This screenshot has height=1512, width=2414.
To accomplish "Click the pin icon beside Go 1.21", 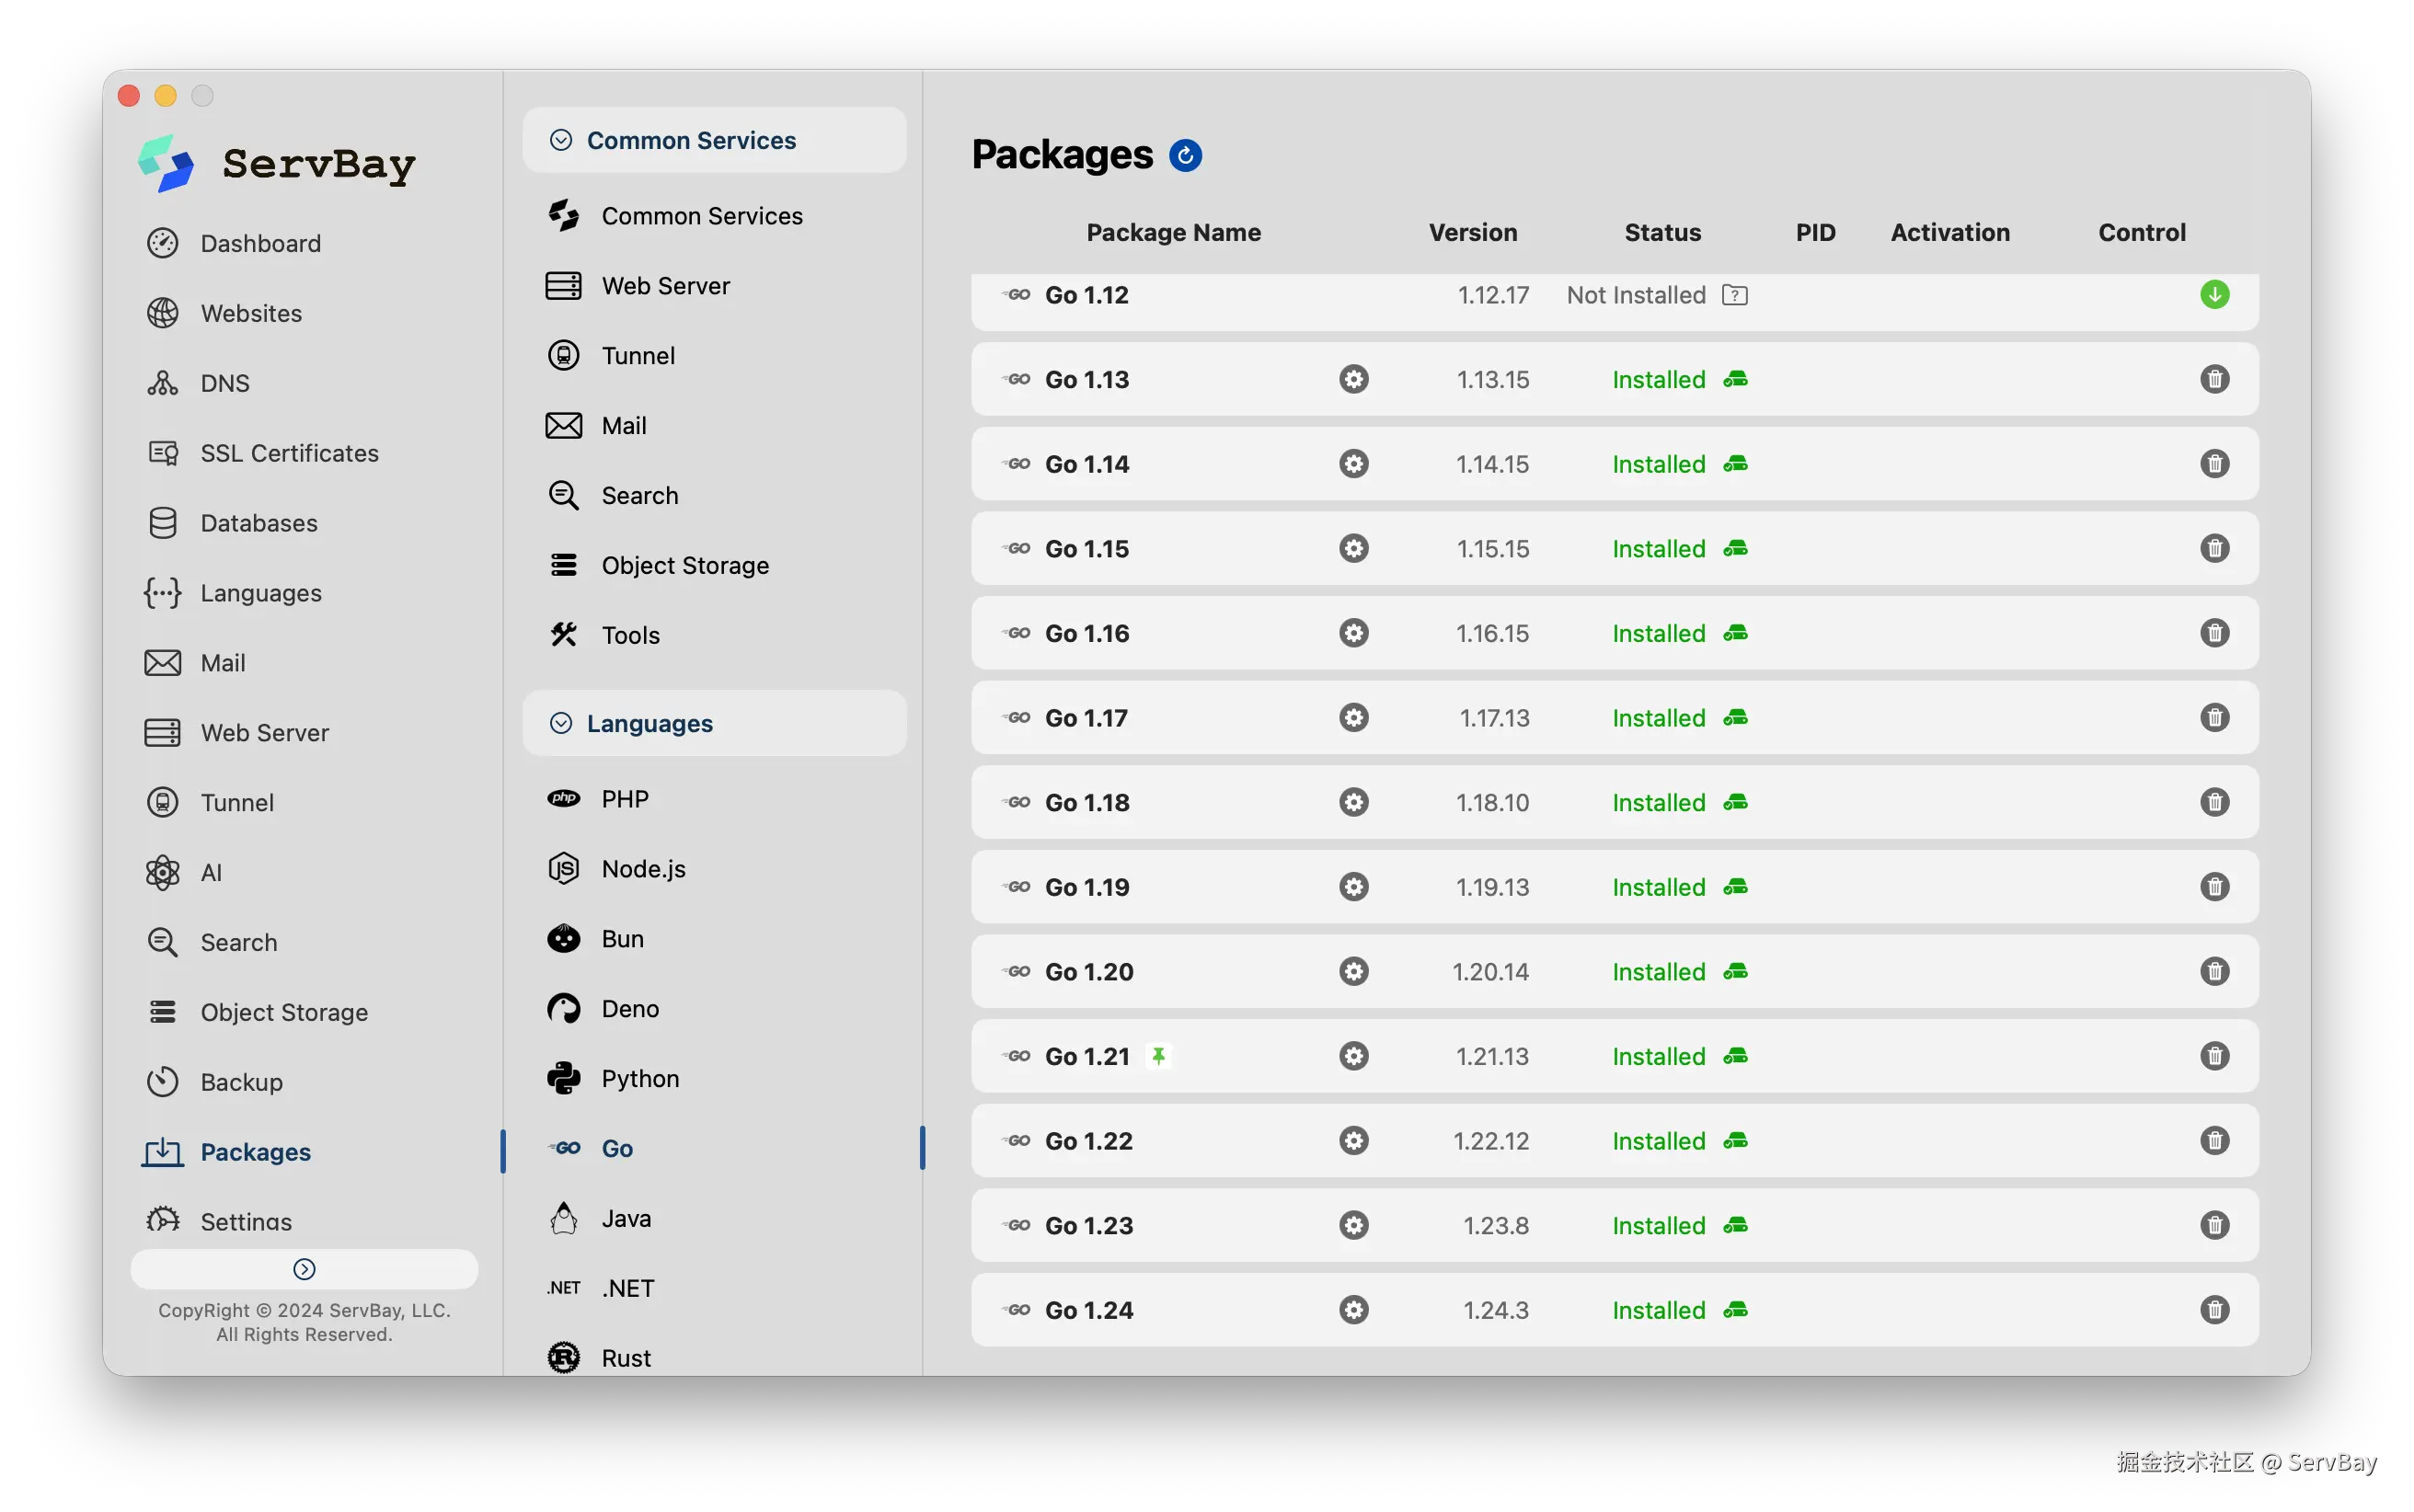I will (x=1158, y=1056).
